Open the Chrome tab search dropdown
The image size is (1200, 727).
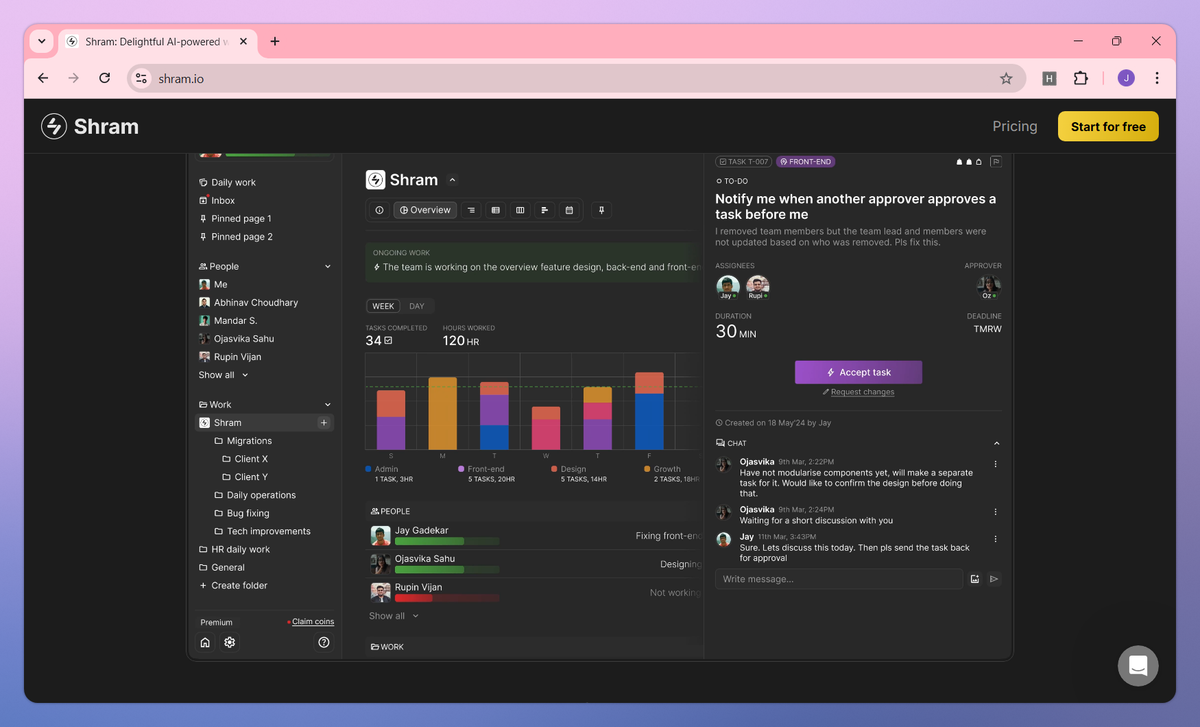click(x=41, y=41)
